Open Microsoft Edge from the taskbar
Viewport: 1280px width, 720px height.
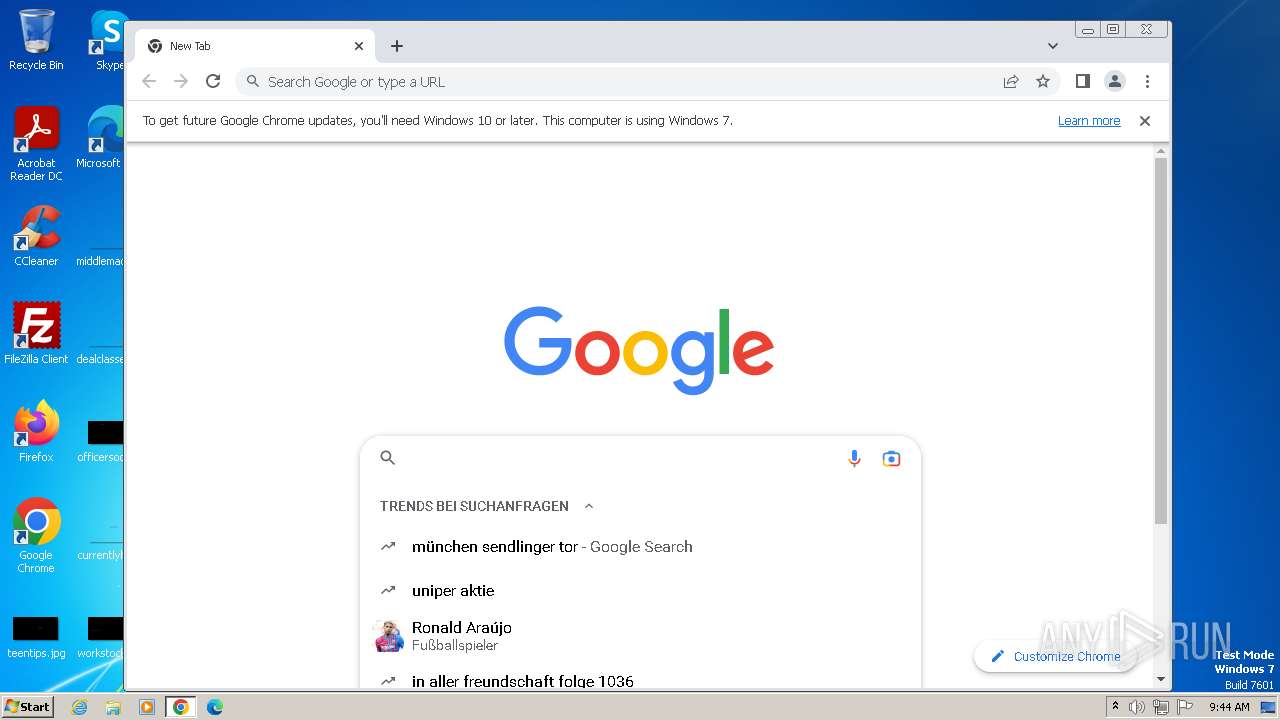[x=215, y=707]
